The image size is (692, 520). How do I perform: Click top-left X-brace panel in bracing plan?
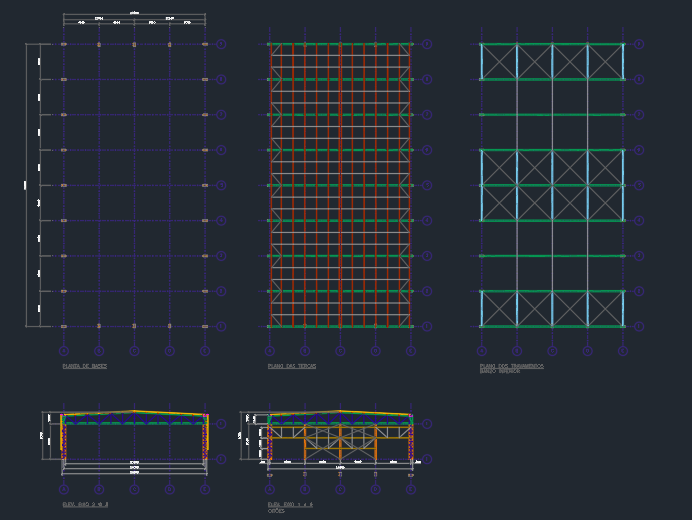point(499,62)
